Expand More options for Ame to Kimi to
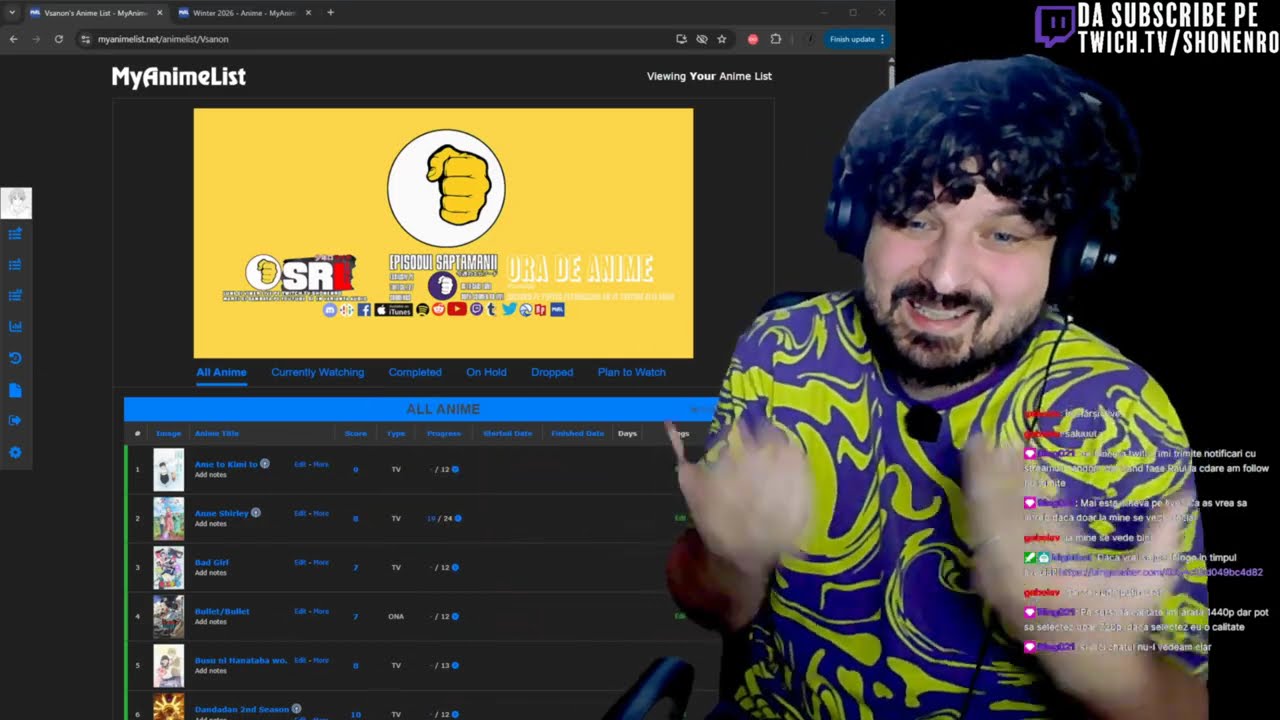 click(x=321, y=464)
